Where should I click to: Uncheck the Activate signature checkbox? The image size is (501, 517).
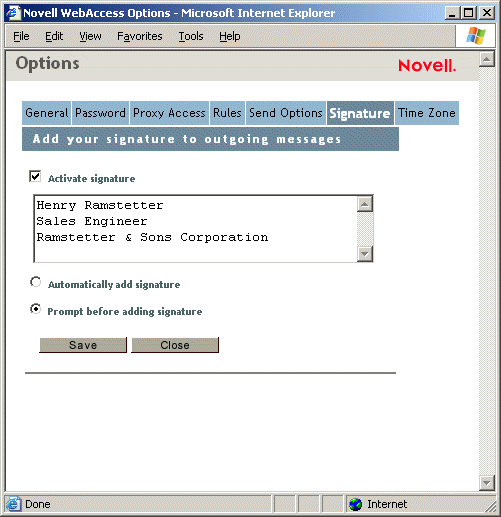click(35, 176)
